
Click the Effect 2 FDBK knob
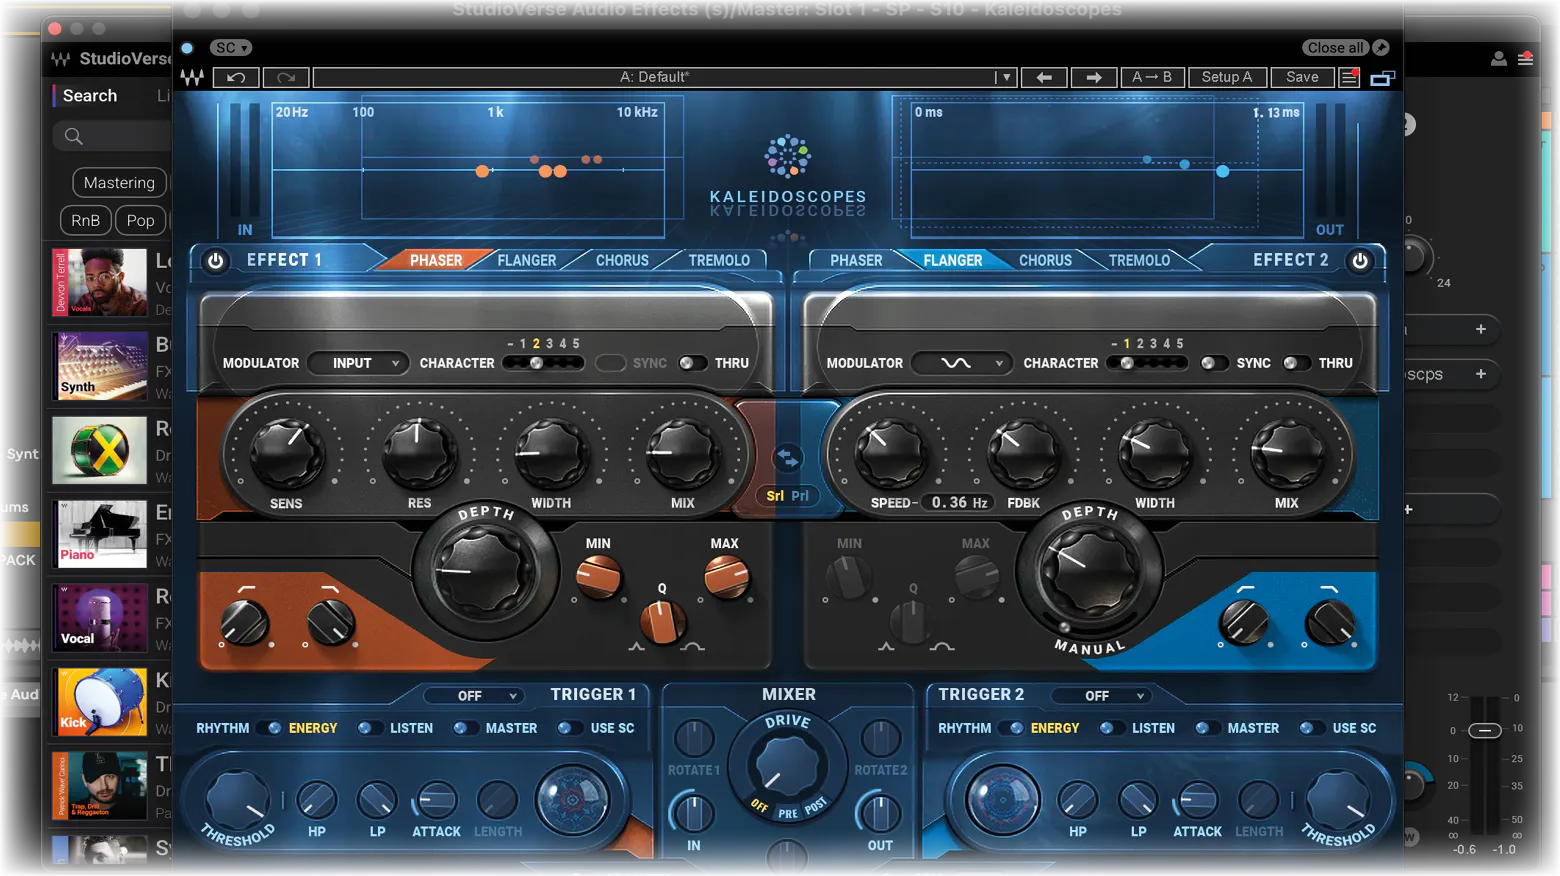(x=1023, y=451)
